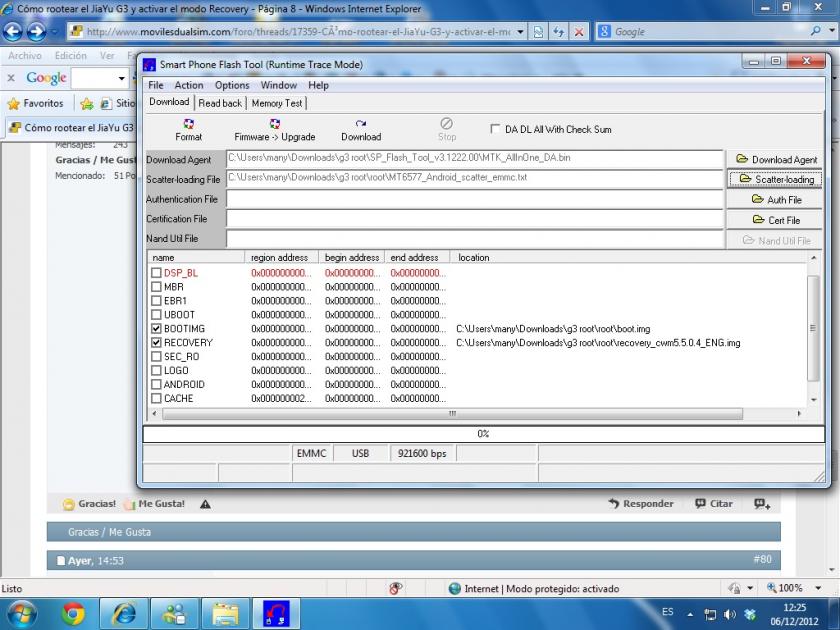840x630 pixels.
Task: Click the Citar link in forum
Action: [x=714, y=504]
